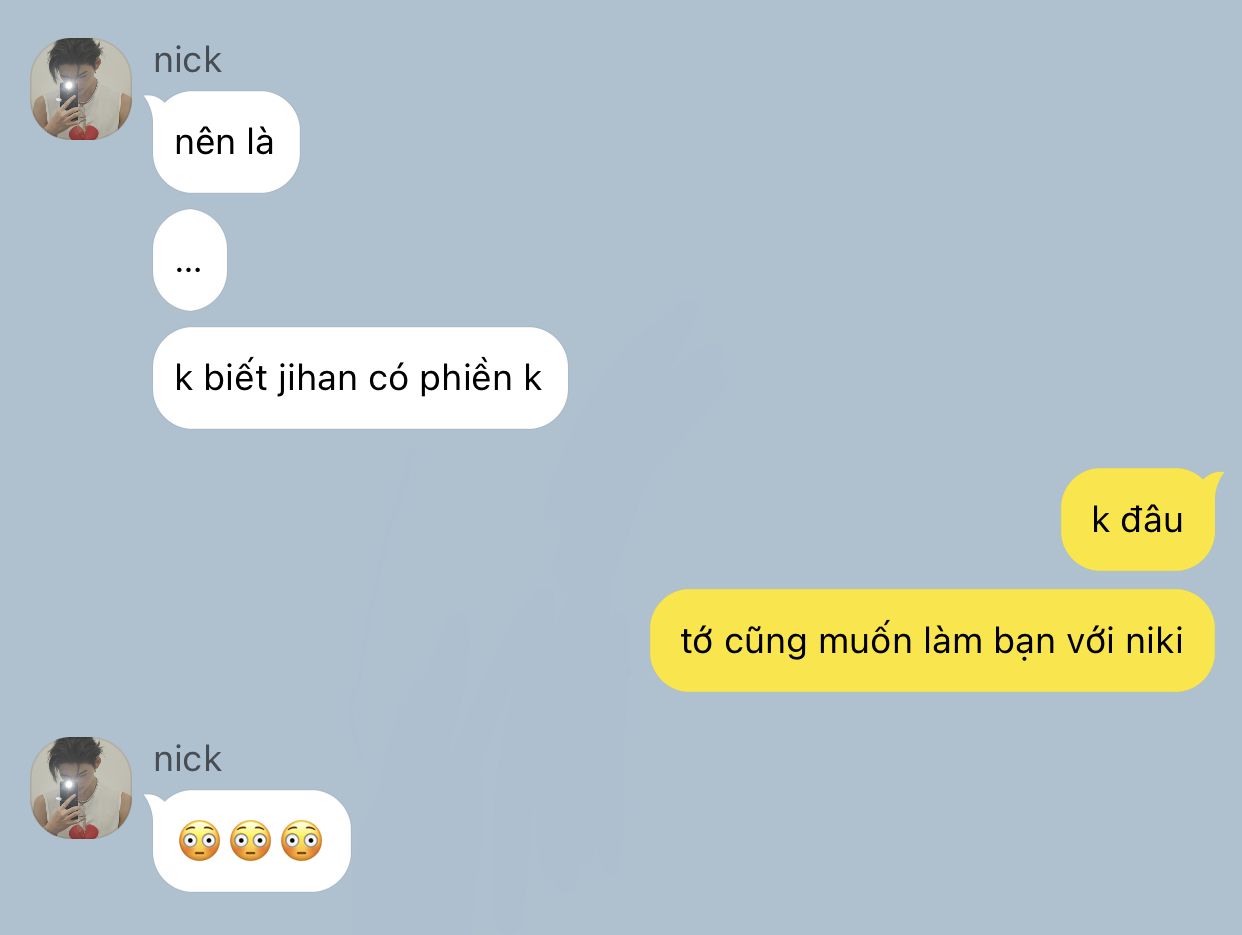Select the "..." message bubble
This screenshot has height=935, width=1242.
pyautogui.click(x=190, y=260)
